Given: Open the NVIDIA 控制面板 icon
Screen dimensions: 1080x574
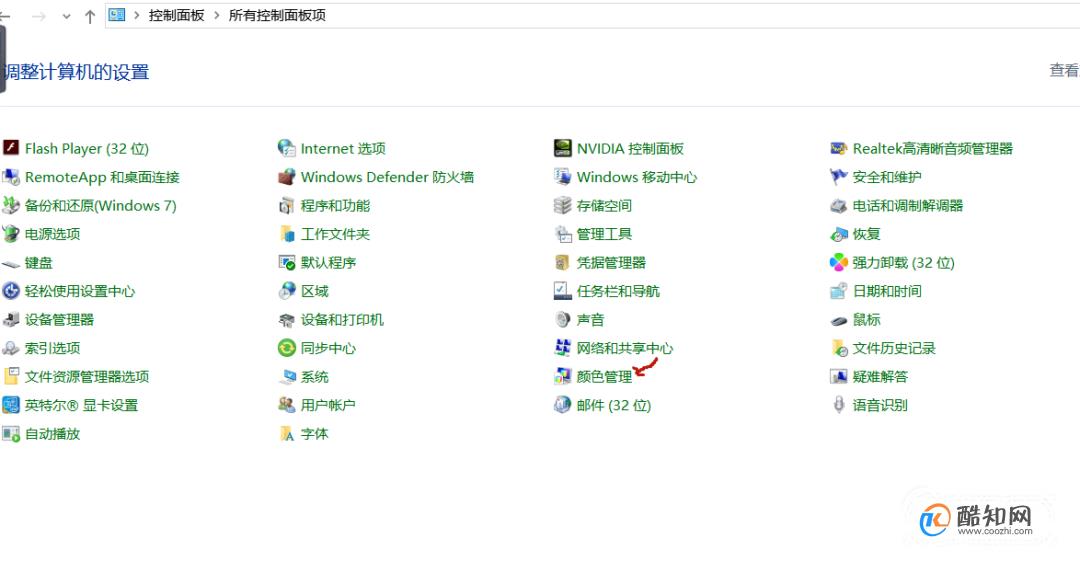Looking at the screenshot, I should [563, 147].
